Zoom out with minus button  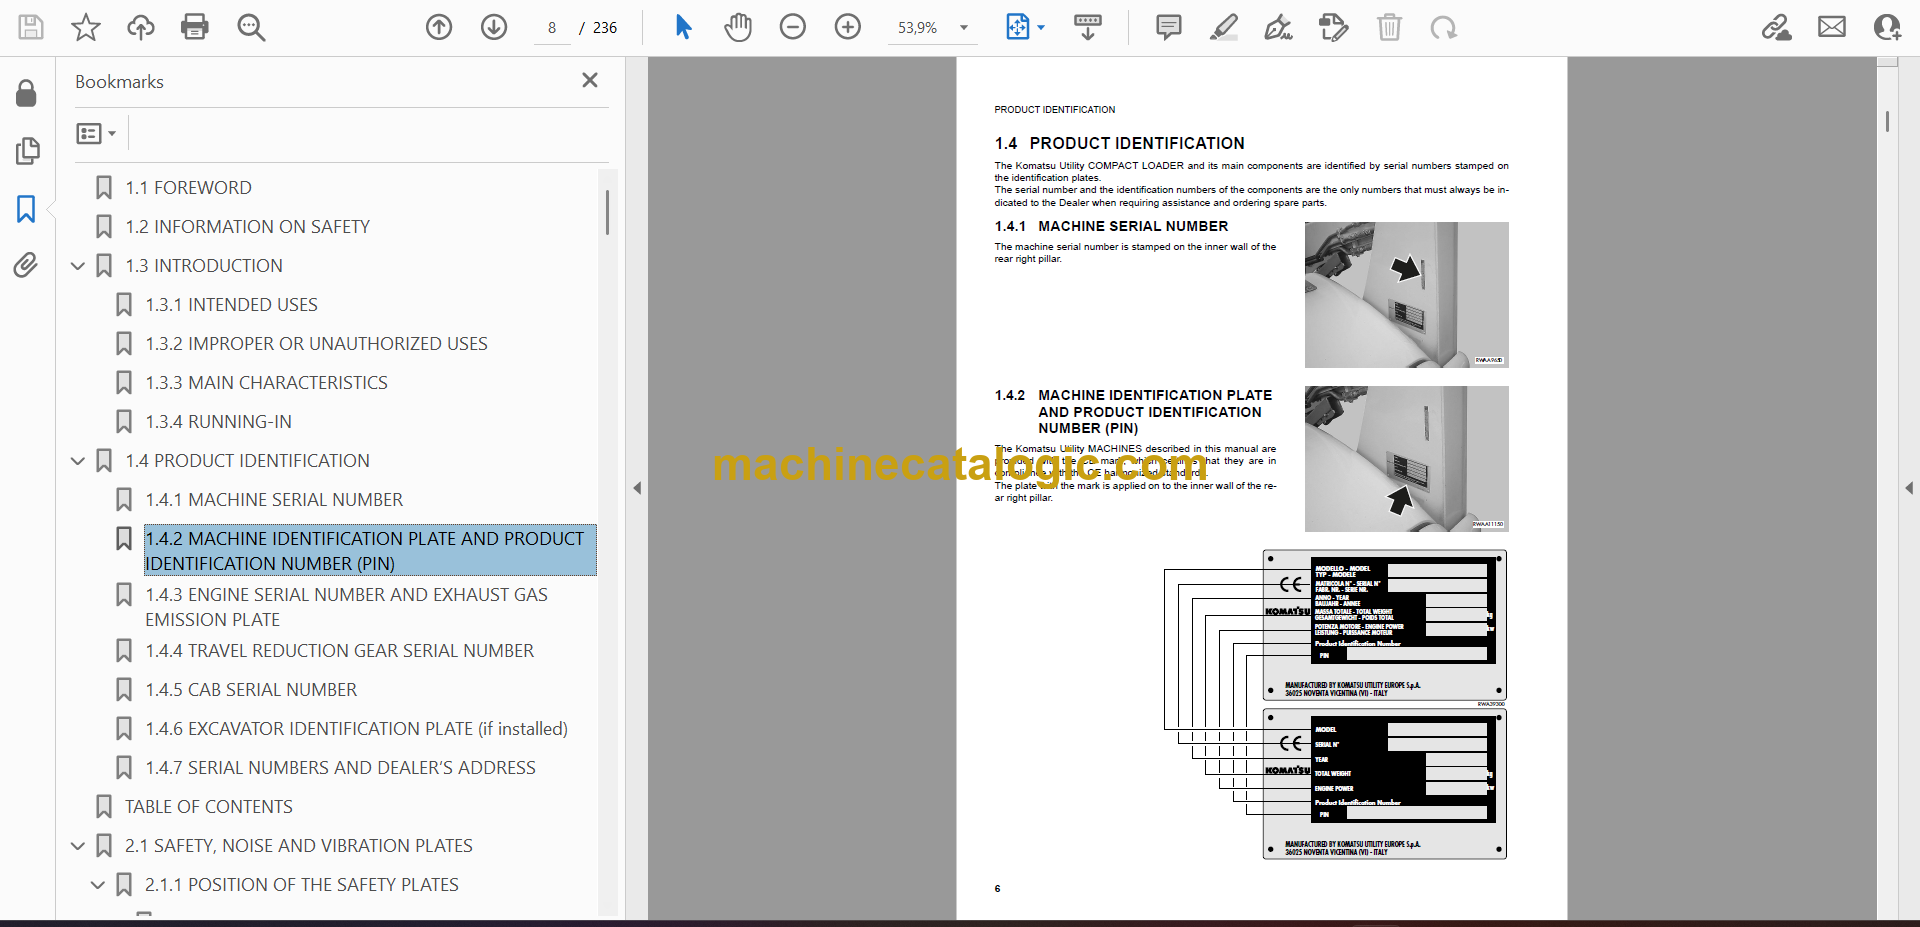[x=793, y=27]
